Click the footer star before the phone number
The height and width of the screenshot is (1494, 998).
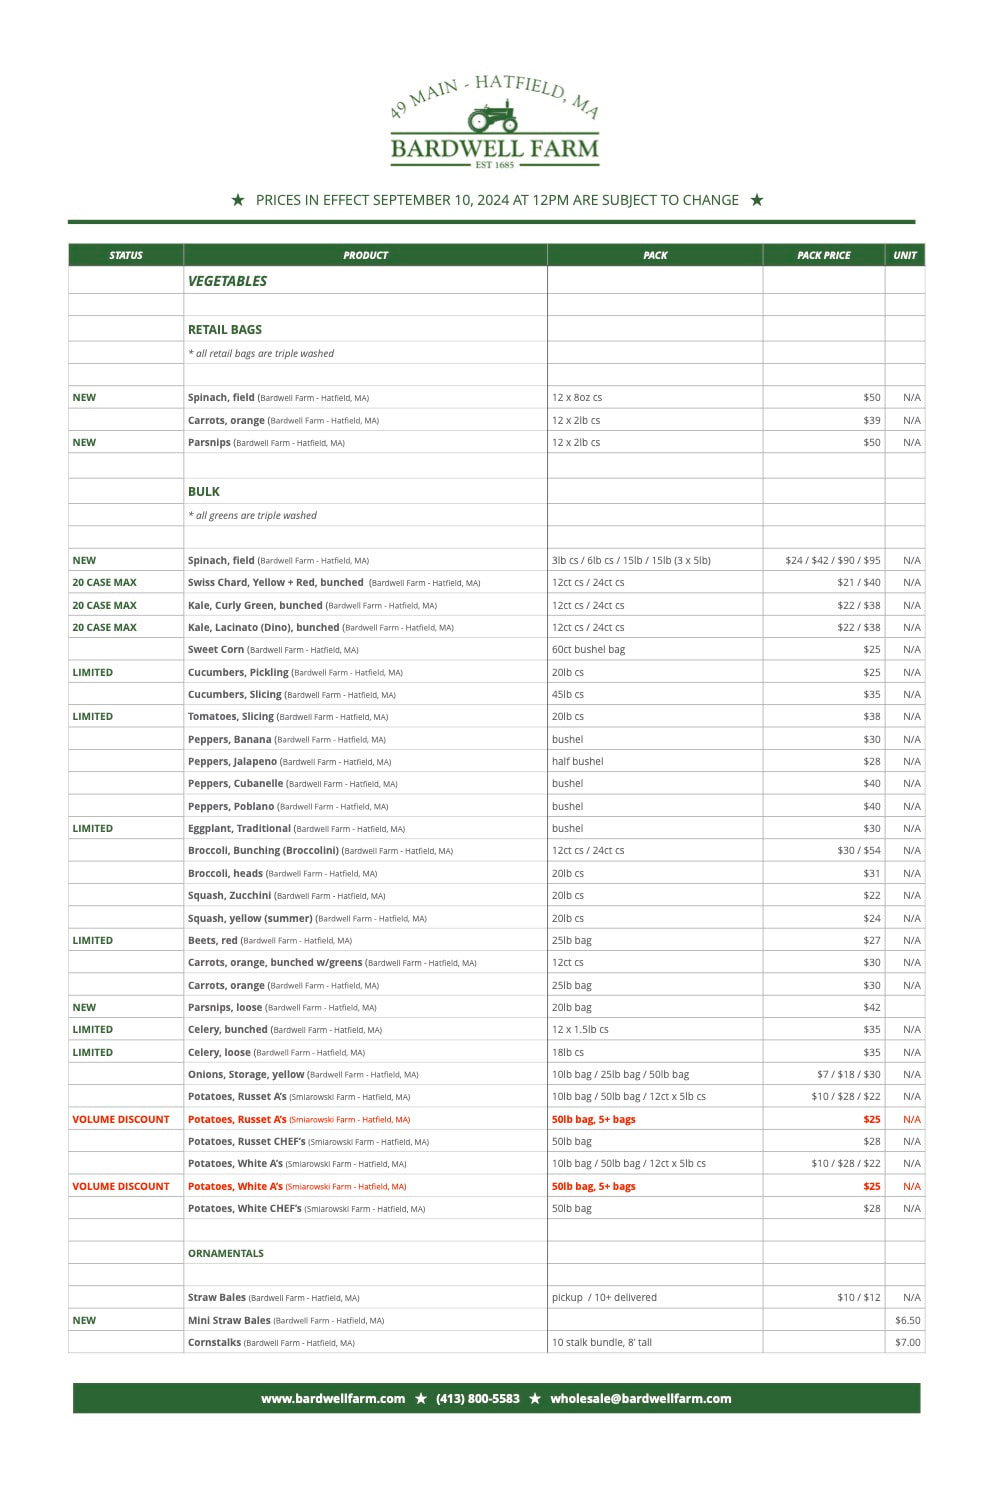tap(421, 1398)
